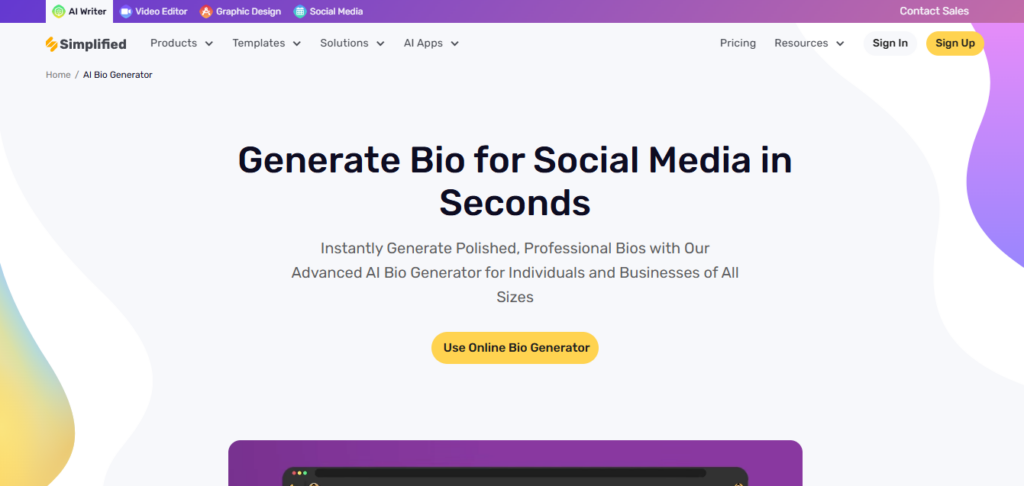The width and height of the screenshot is (1024, 486).
Task: Click the Social Media globe icon
Action: (x=300, y=12)
